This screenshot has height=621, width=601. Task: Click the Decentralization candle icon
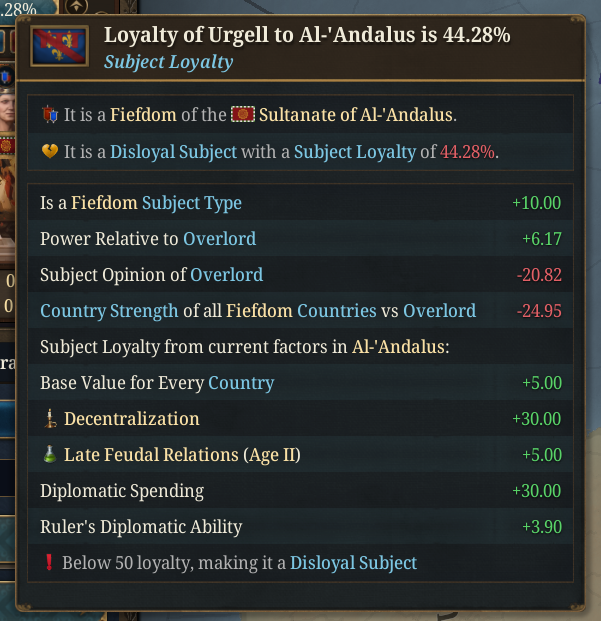tap(49, 419)
